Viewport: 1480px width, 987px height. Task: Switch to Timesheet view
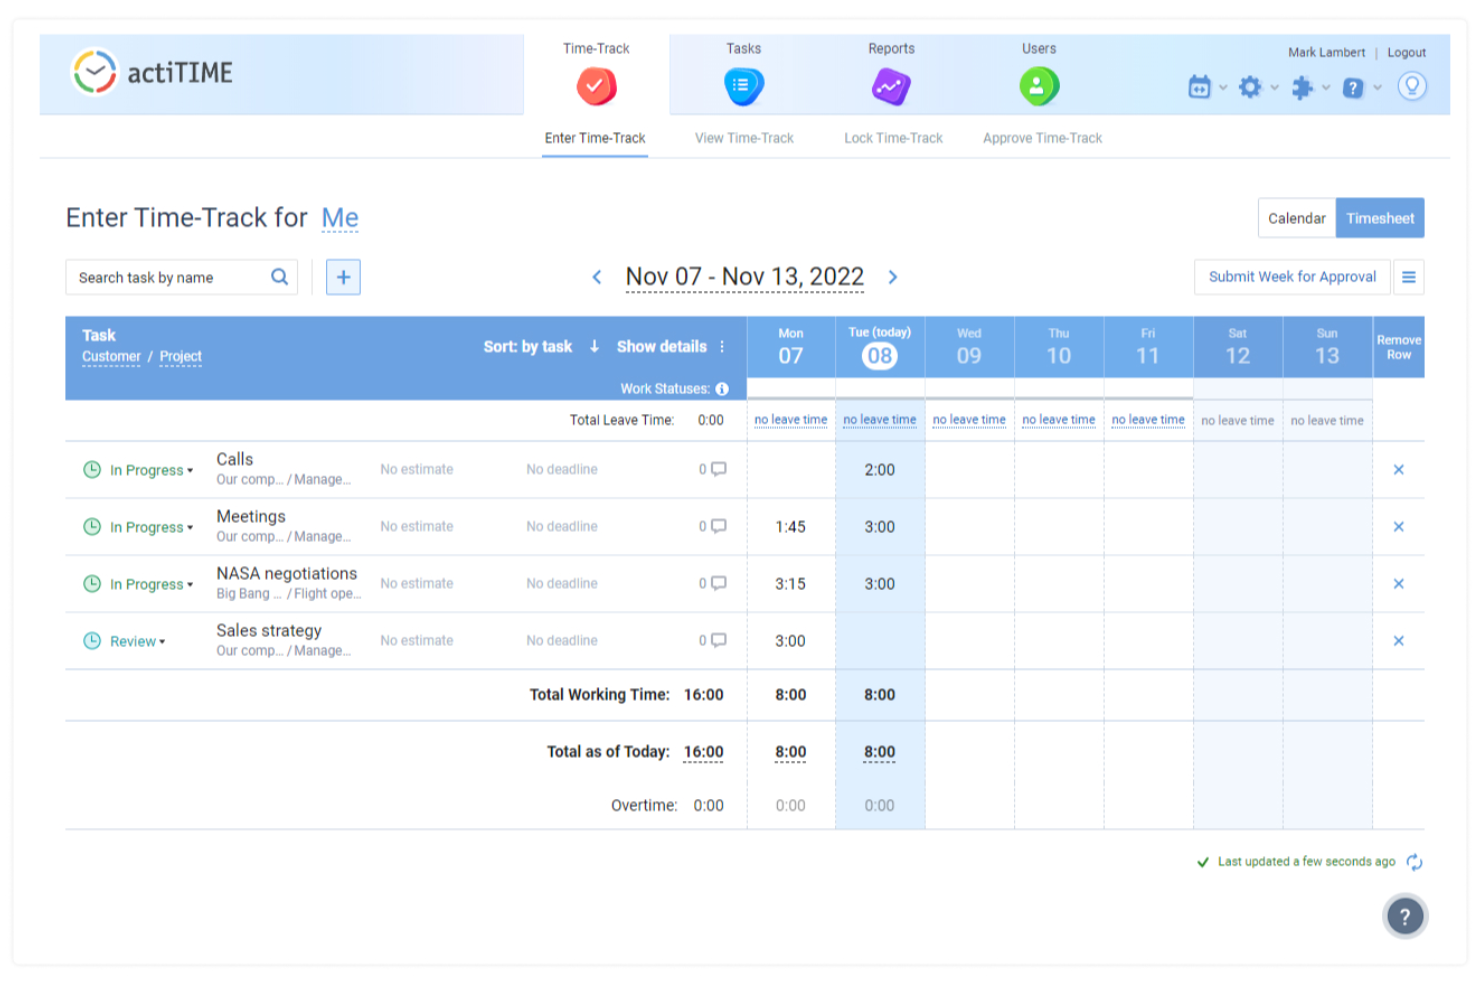tap(1380, 218)
